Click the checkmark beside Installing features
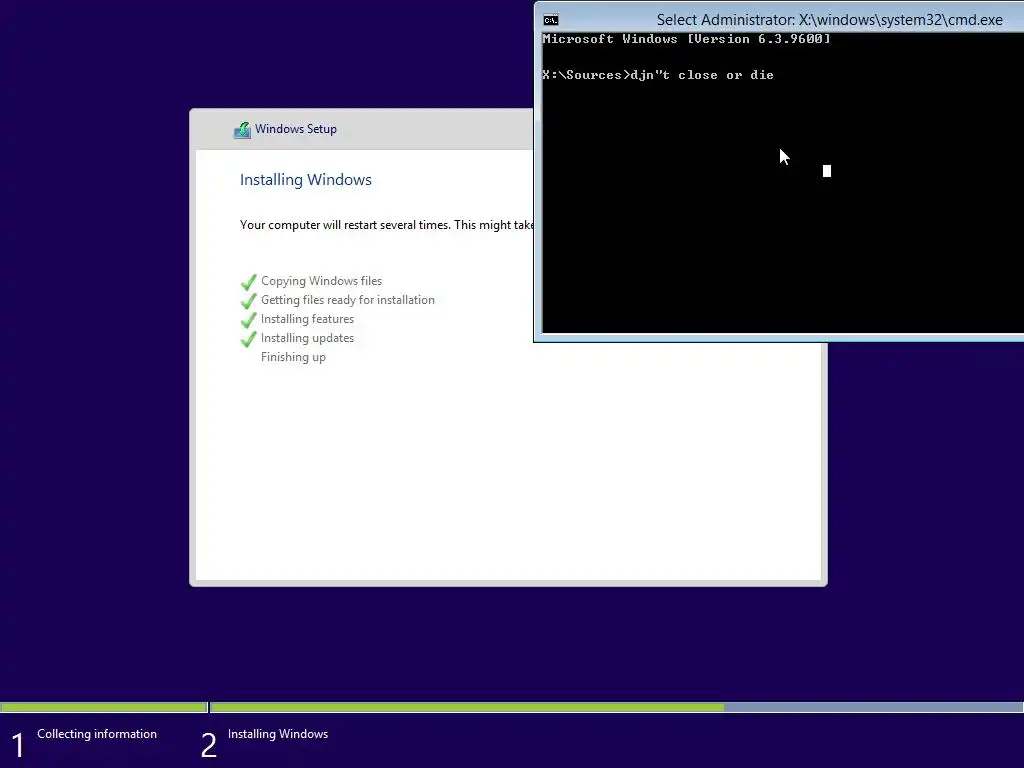1024x768 pixels. point(249,320)
